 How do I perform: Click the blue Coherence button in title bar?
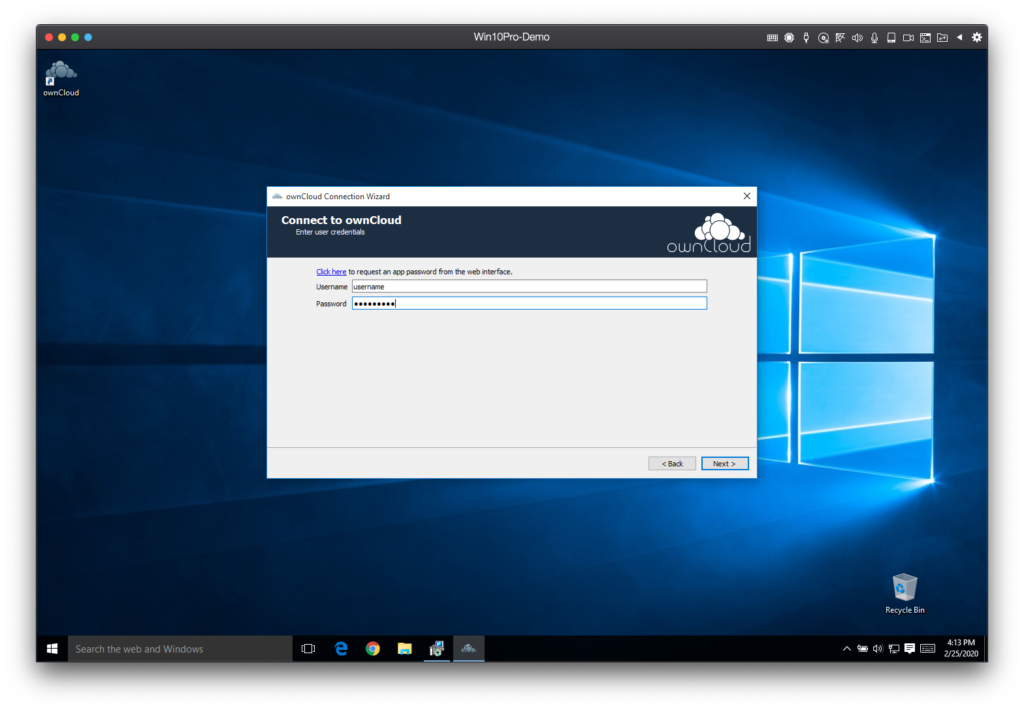coord(88,37)
